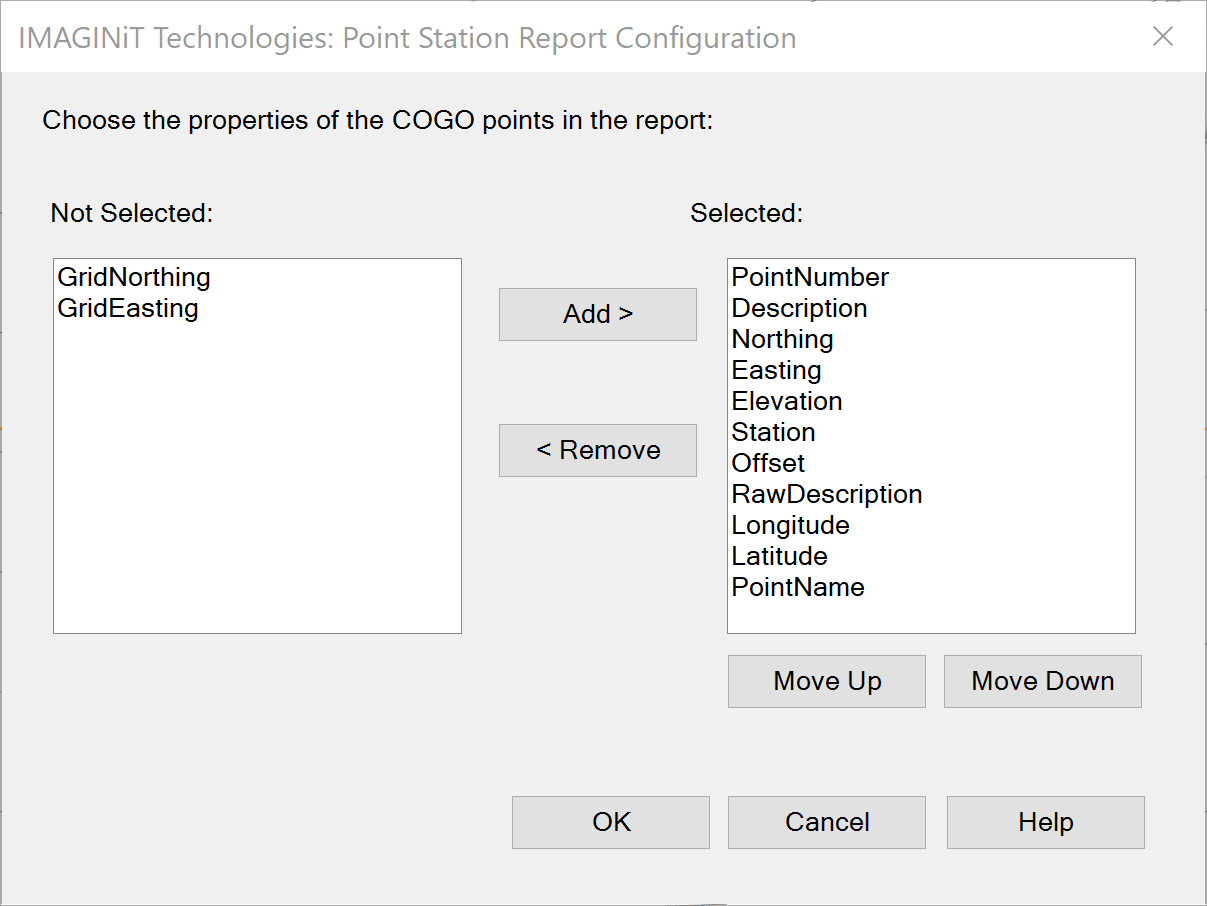Highlight Elevation in Selected list
The width and height of the screenshot is (1207, 906).
click(787, 401)
